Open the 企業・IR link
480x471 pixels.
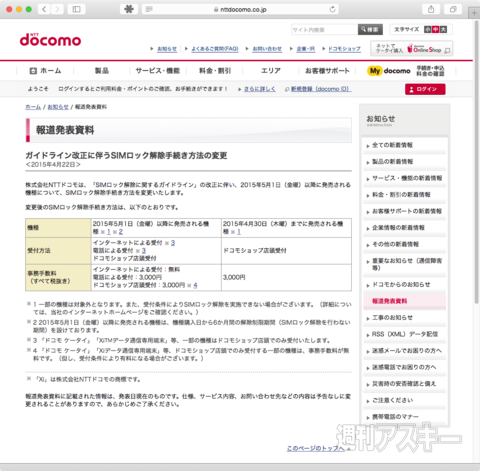[306, 49]
